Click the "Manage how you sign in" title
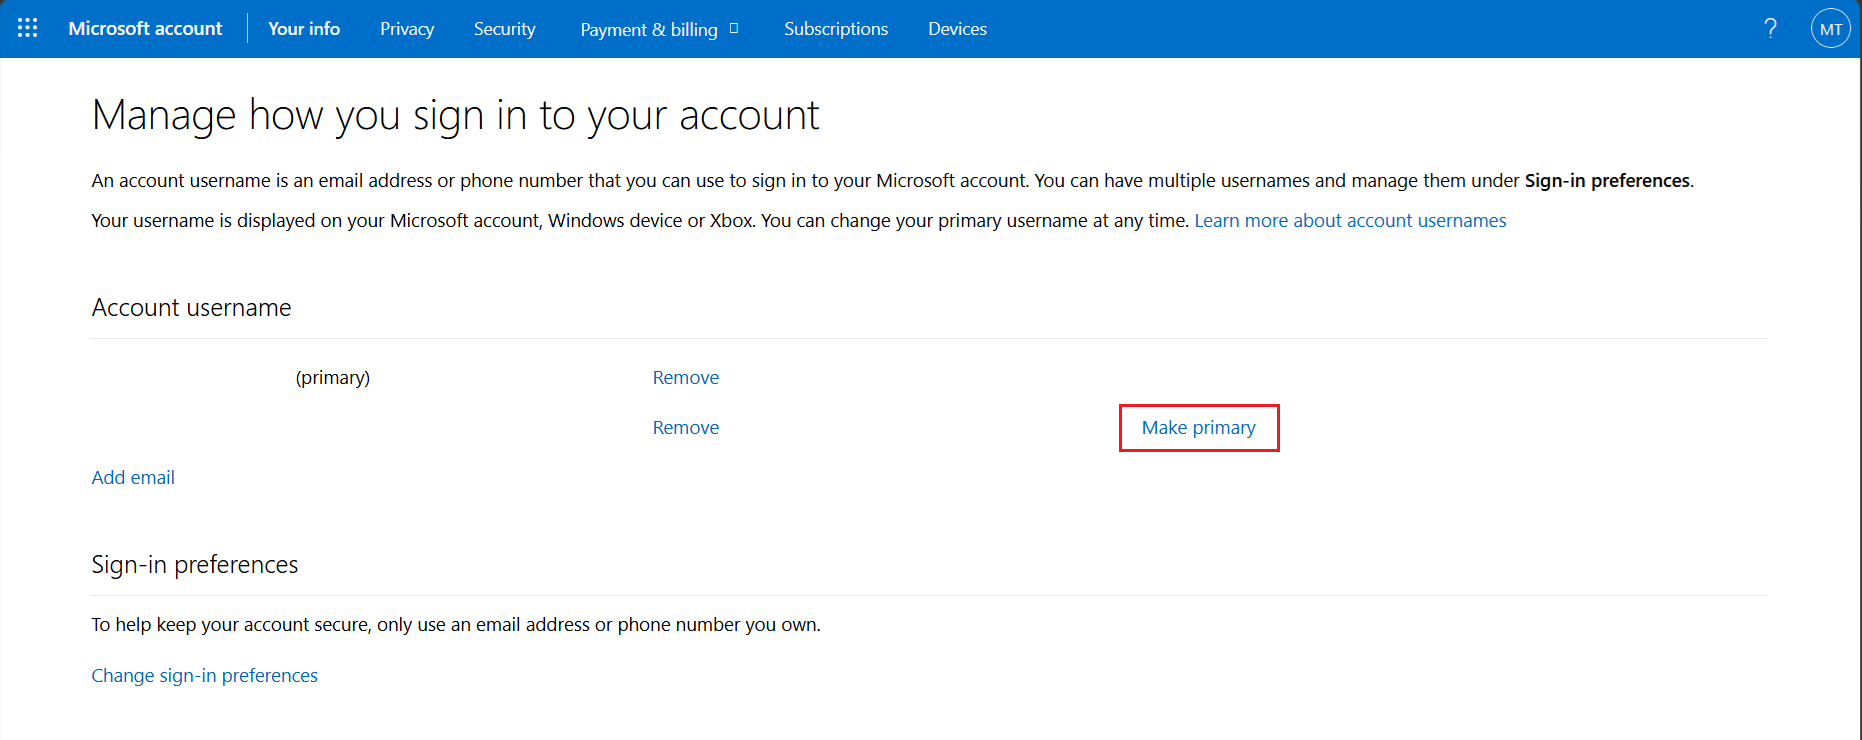This screenshot has width=1862, height=740. pyautogui.click(x=456, y=116)
